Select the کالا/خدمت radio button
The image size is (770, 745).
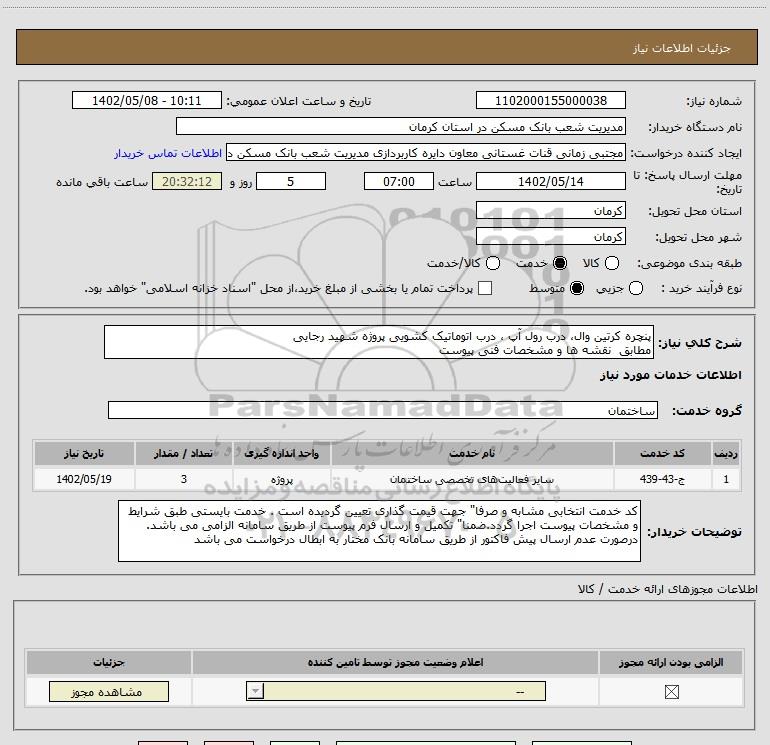(493, 263)
